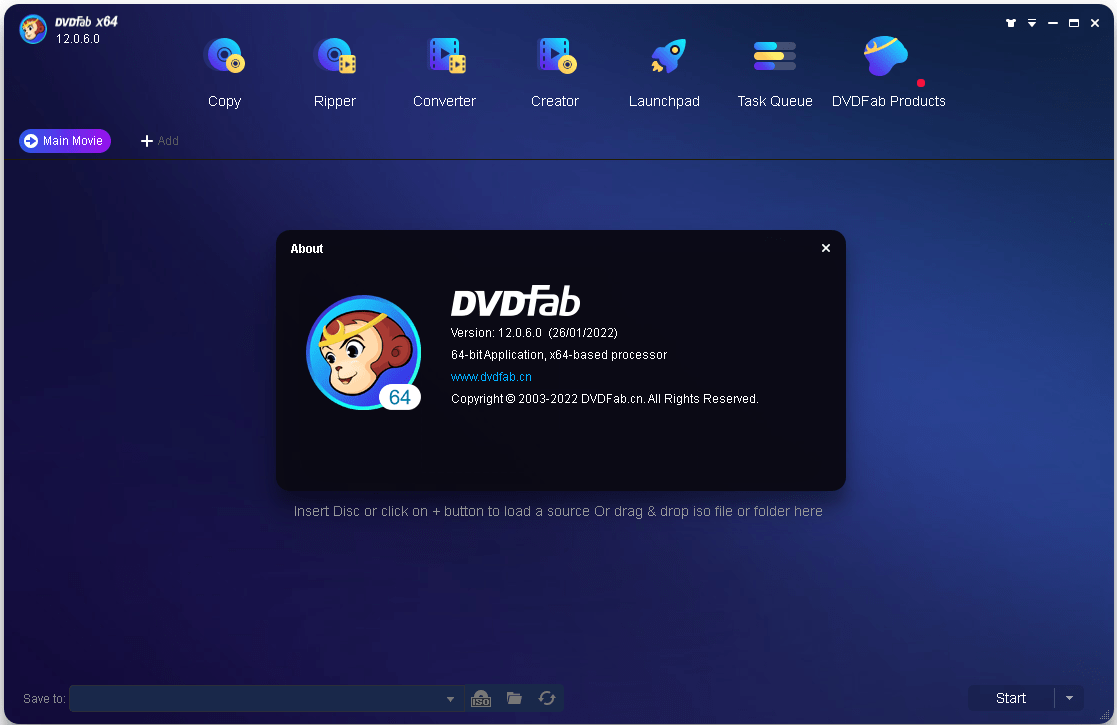Open the Launchpad rocket icon

pyautogui.click(x=667, y=56)
